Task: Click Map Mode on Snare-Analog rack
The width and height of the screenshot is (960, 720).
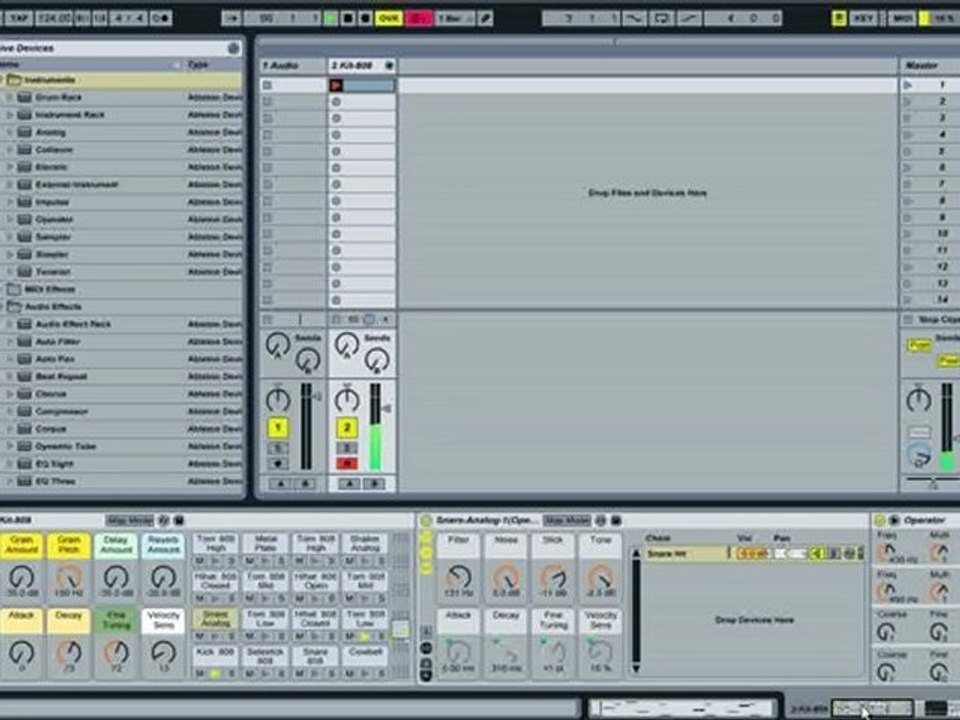Action: [x=567, y=520]
